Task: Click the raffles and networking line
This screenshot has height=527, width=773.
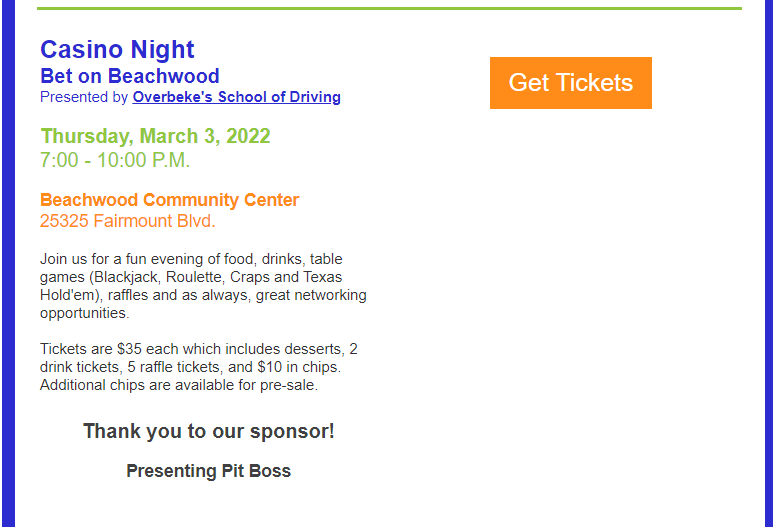Action: point(203,295)
